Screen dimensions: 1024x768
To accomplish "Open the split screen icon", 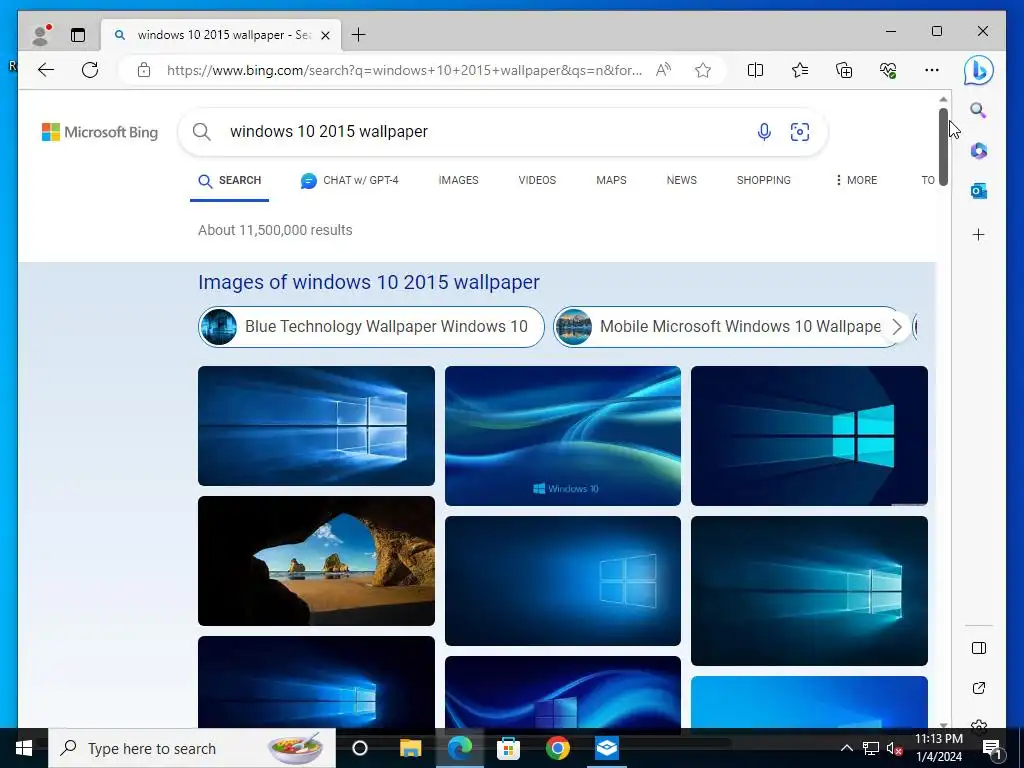I will click(x=755, y=70).
